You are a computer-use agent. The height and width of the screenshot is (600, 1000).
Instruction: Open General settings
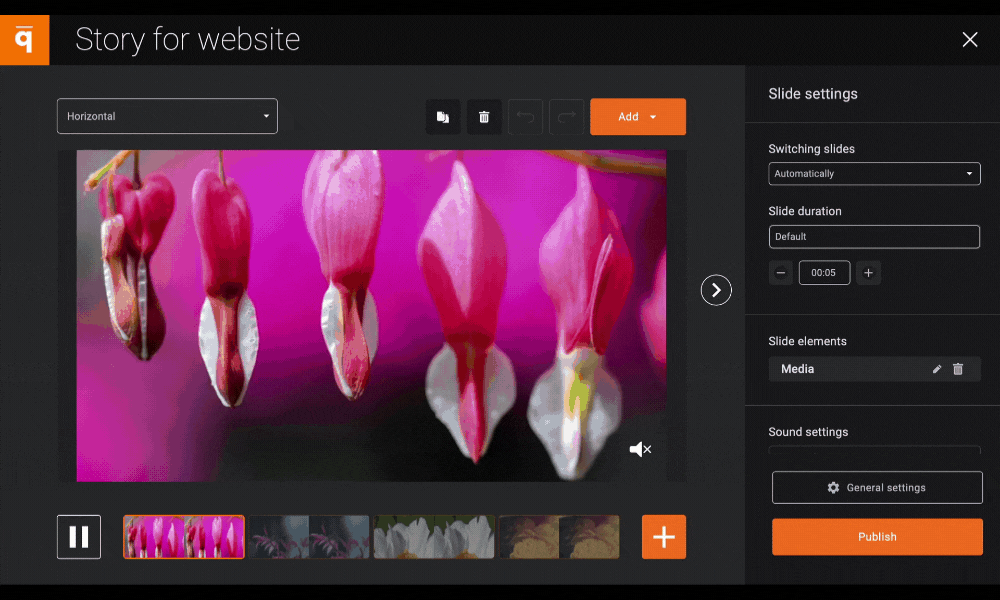pos(877,488)
